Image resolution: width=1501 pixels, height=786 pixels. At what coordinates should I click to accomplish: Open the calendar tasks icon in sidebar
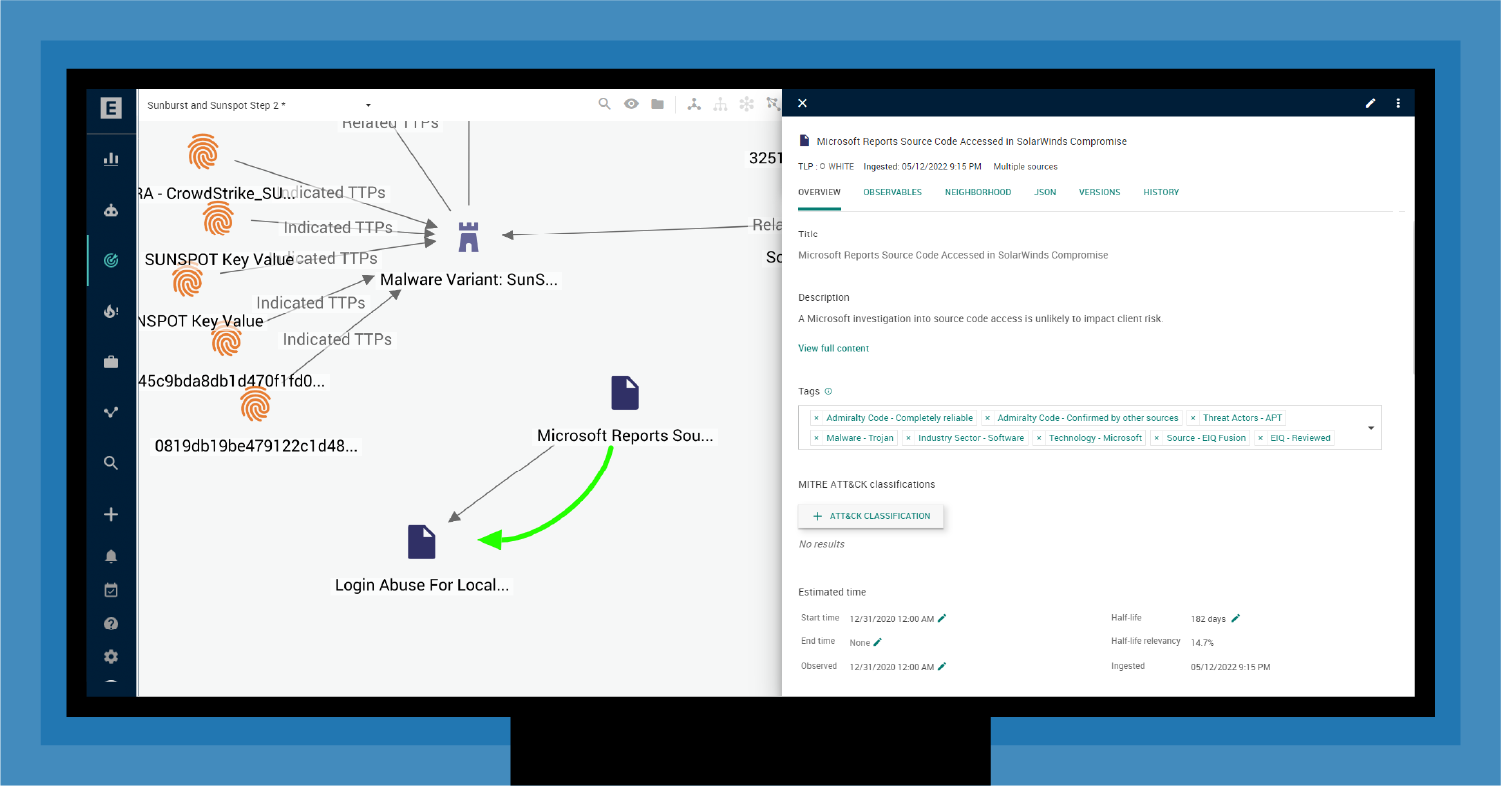(x=111, y=590)
